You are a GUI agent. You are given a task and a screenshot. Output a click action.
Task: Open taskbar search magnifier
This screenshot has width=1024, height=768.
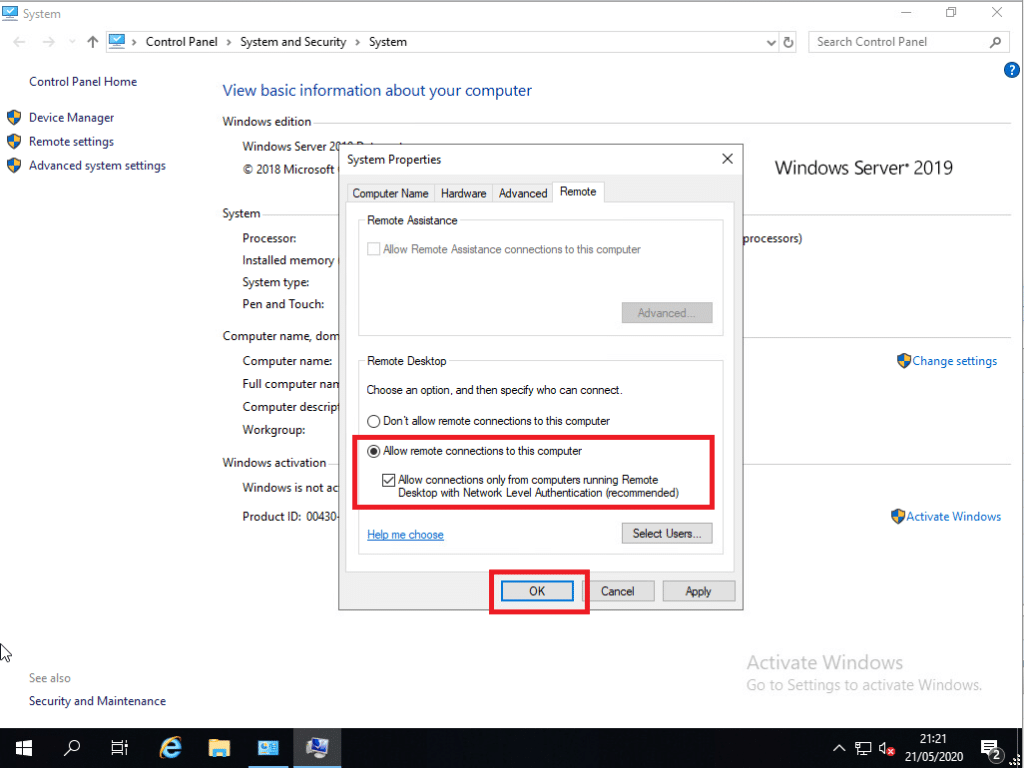(73, 748)
